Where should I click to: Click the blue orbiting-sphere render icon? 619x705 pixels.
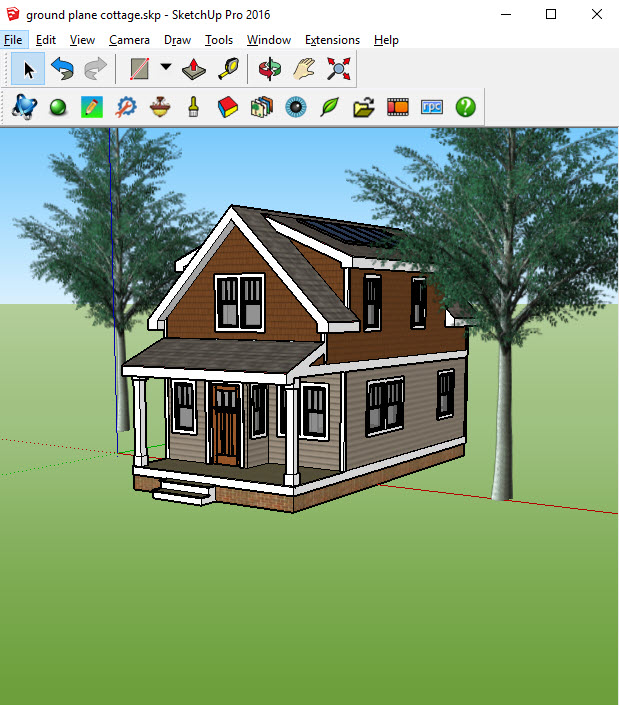pyautogui.click(x=24, y=107)
